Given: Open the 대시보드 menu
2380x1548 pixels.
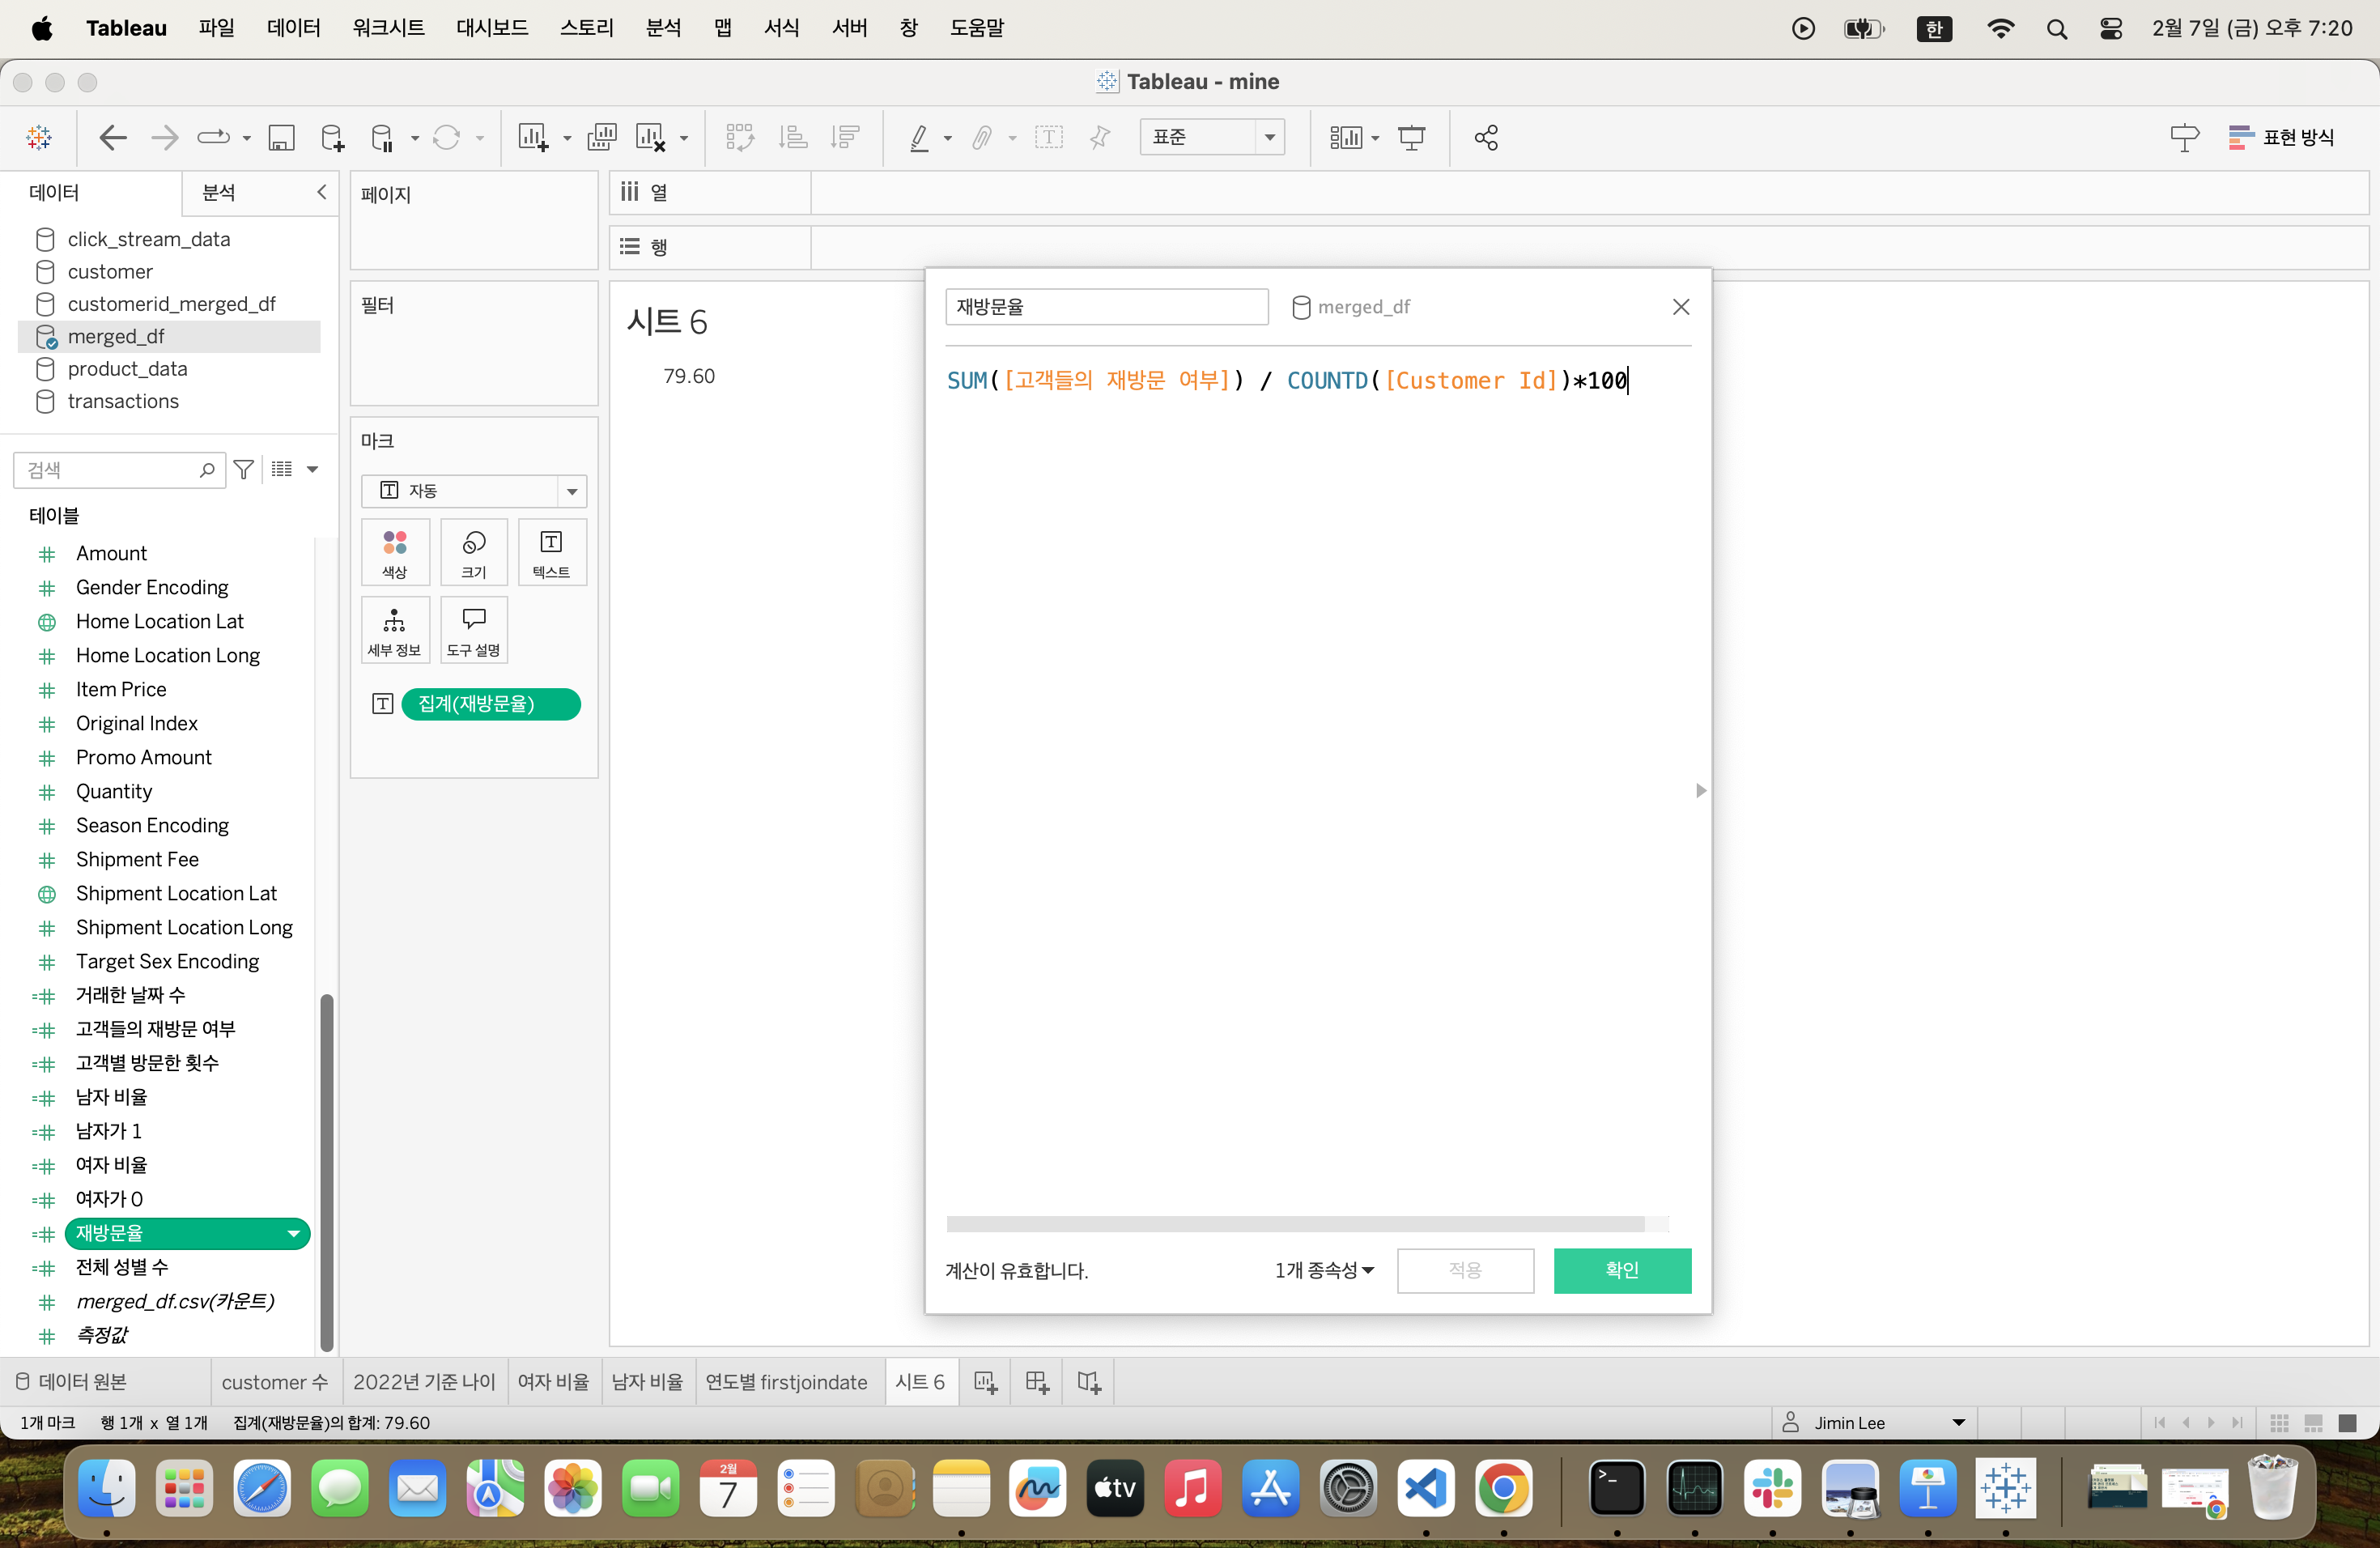Looking at the screenshot, I should (x=492, y=28).
